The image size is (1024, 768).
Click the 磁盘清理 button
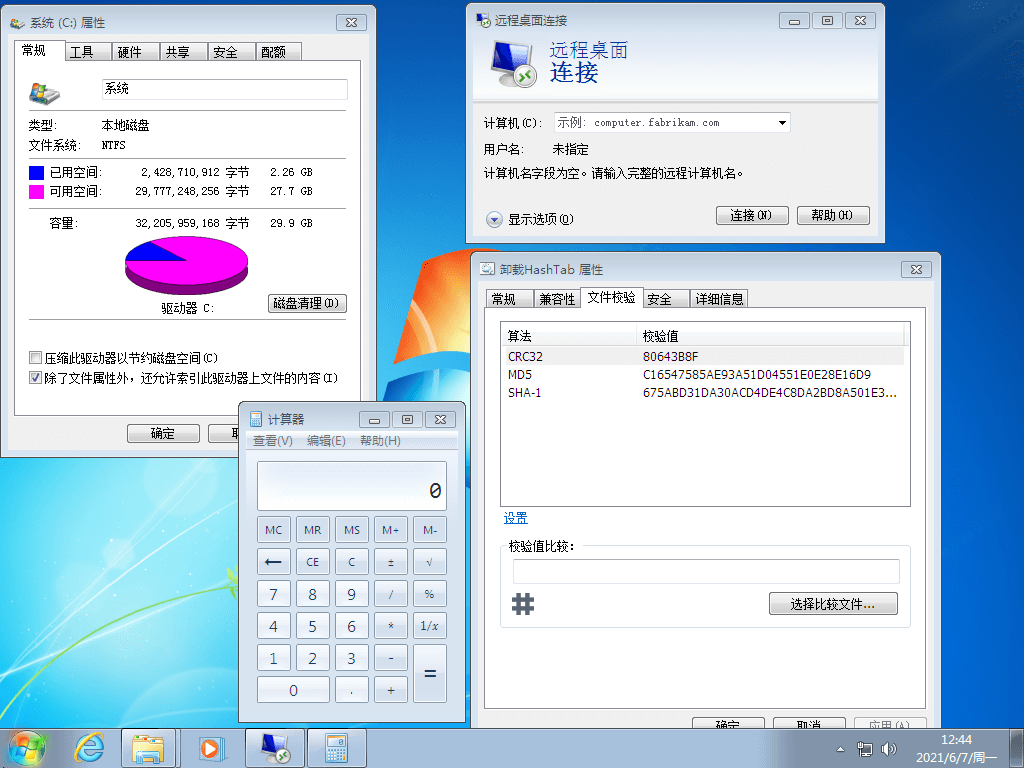(x=307, y=303)
